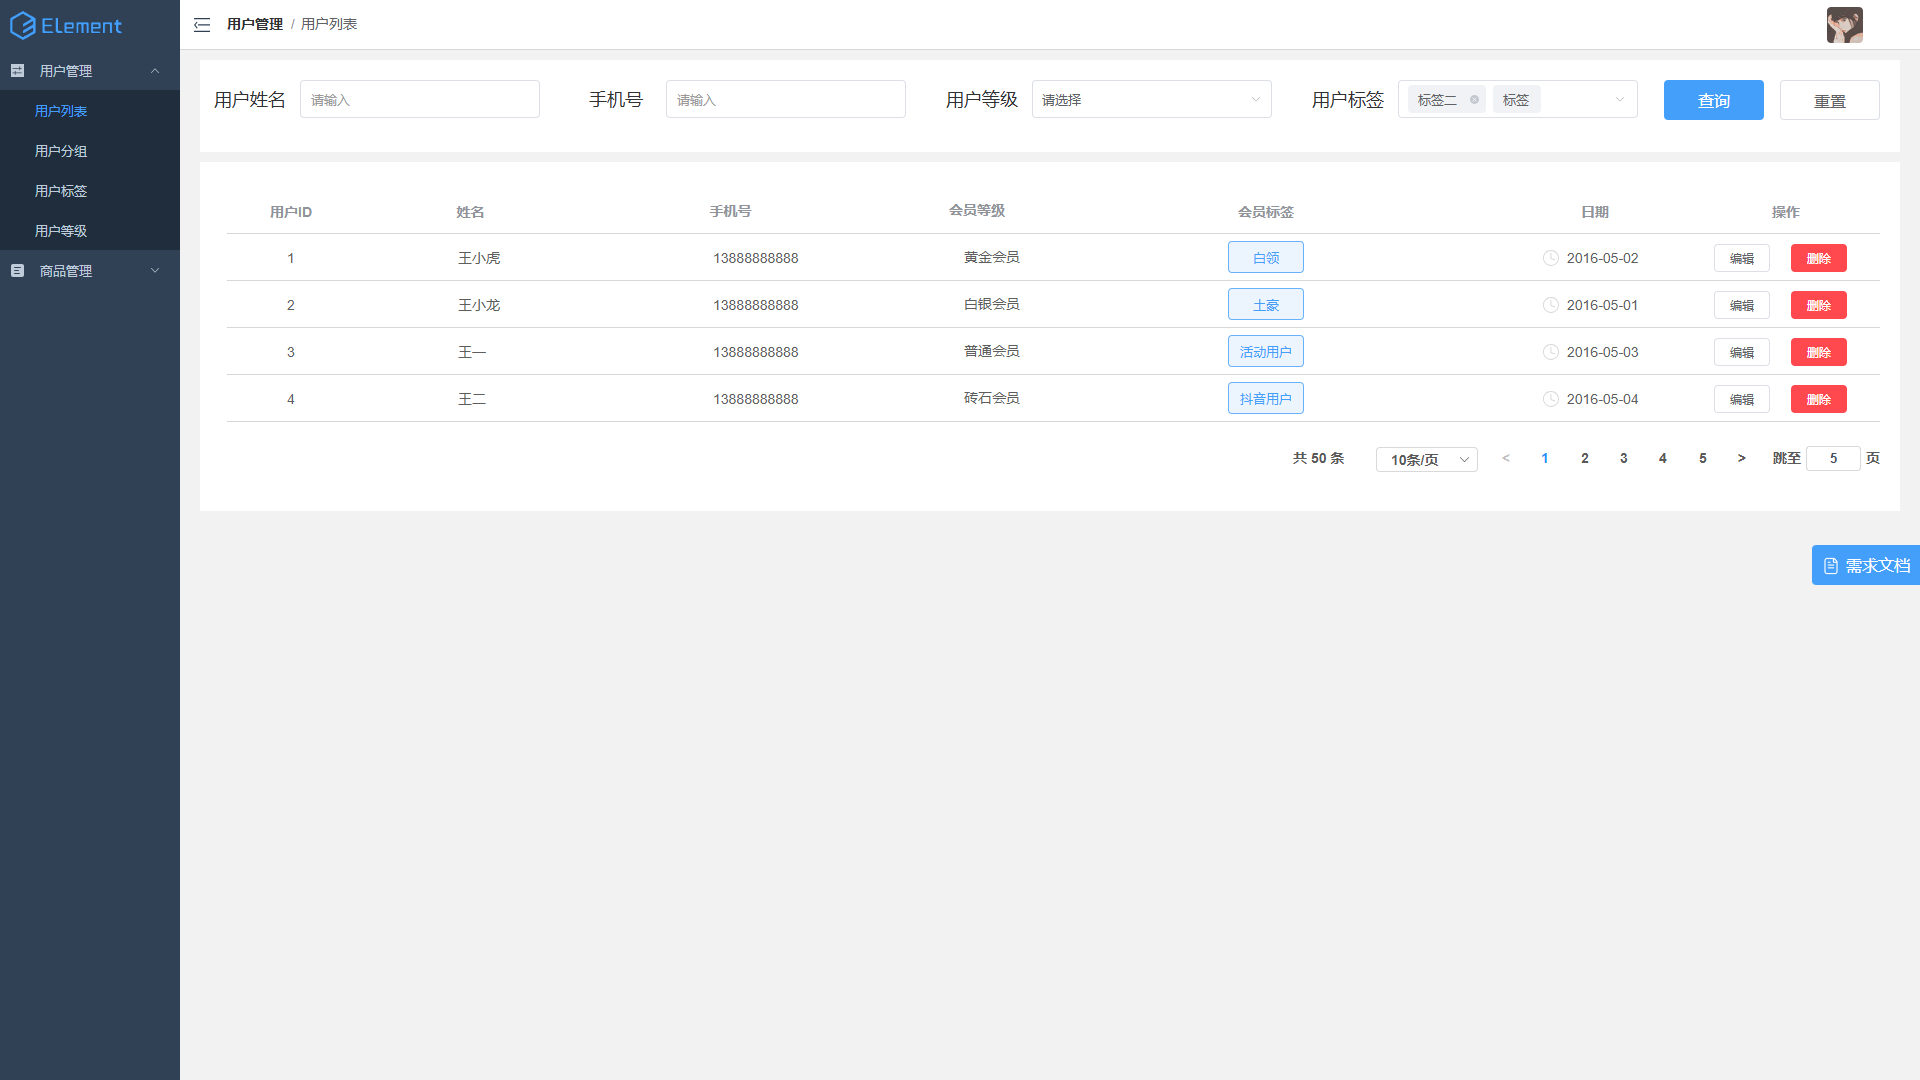Open the 需求文档 floating button
This screenshot has height=1080, width=1920.
1866,566
